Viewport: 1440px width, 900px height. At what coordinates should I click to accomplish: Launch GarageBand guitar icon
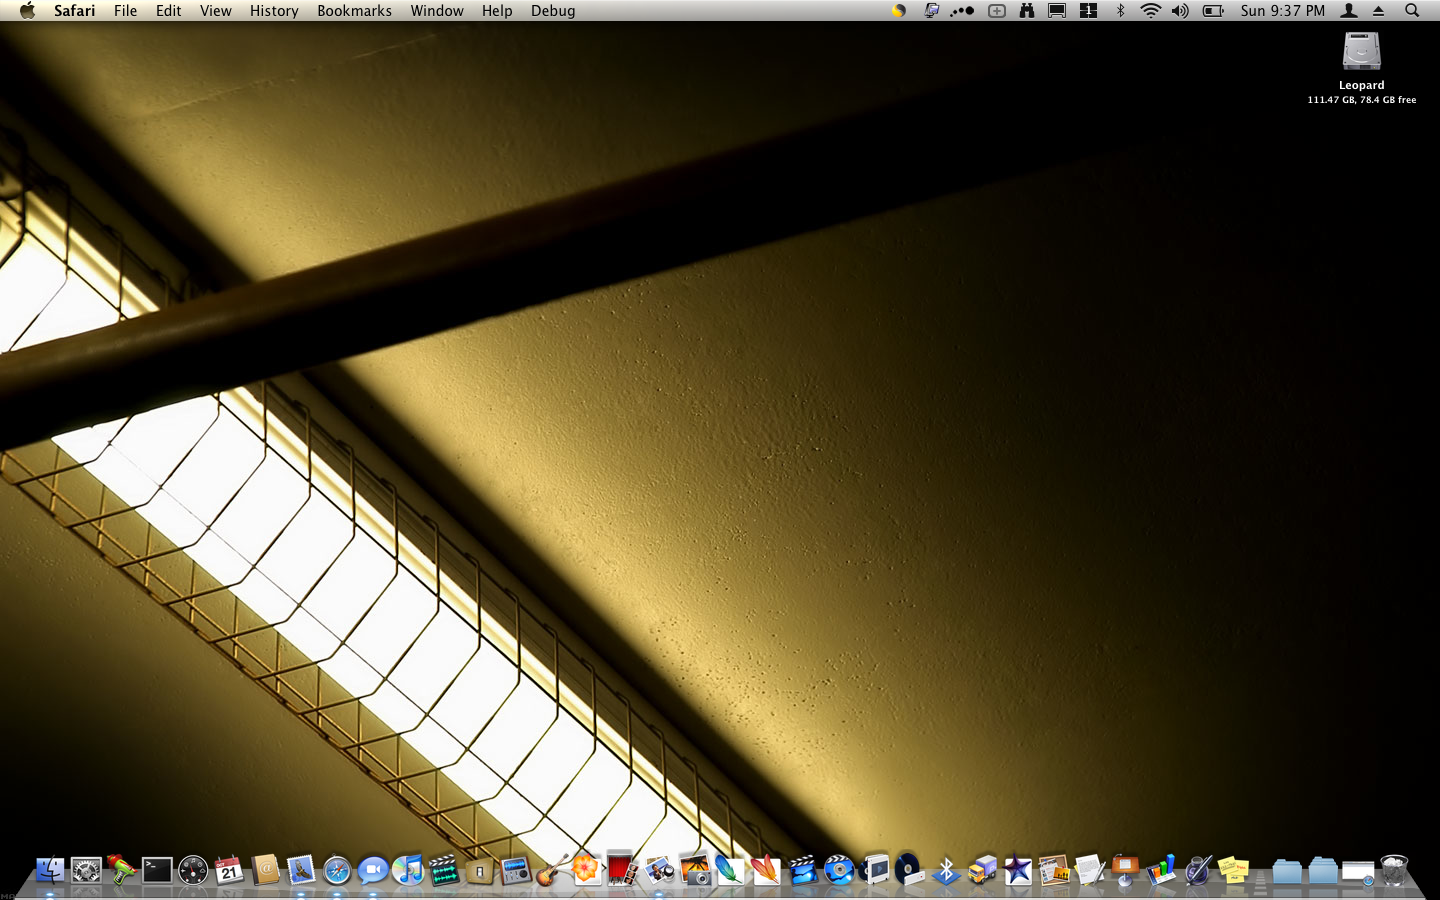(x=552, y=870)
